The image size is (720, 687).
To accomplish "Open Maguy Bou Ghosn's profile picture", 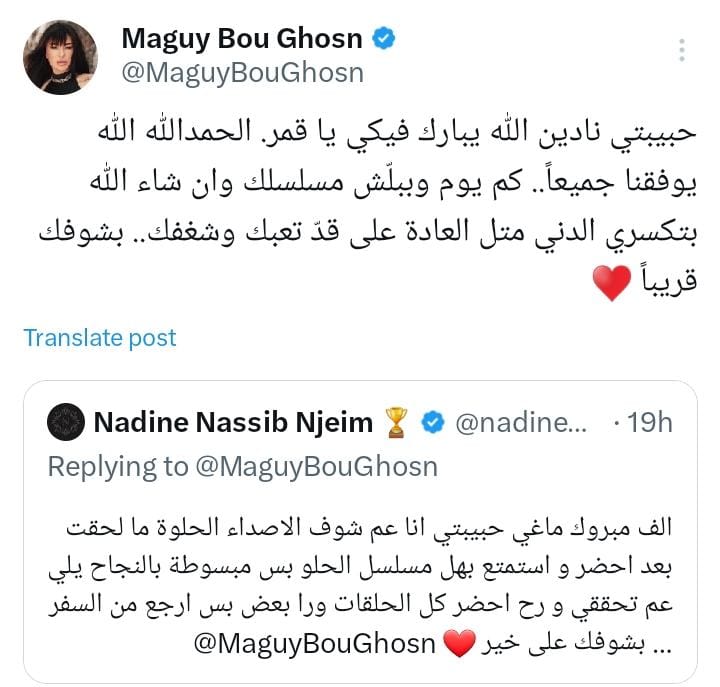I will point(60,57).
